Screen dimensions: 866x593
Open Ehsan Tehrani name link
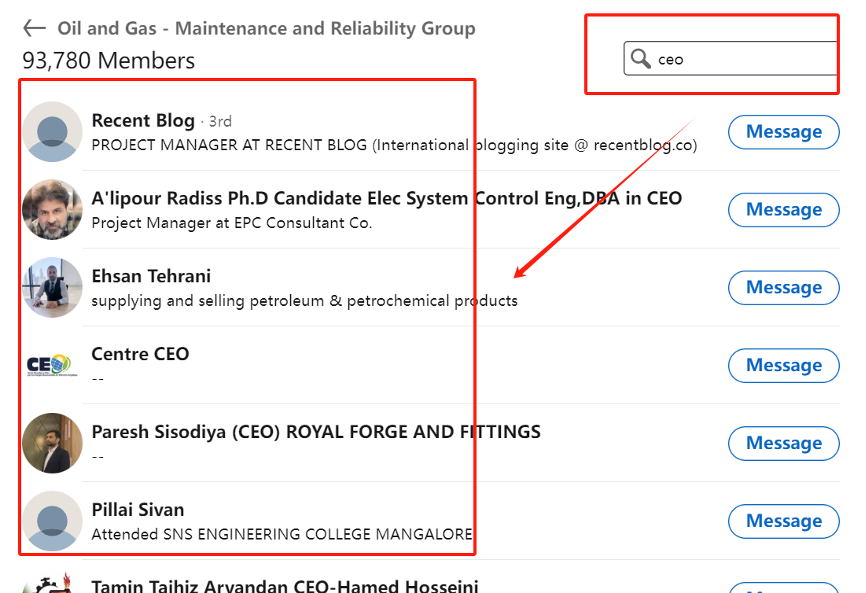[x=151, y=276]
